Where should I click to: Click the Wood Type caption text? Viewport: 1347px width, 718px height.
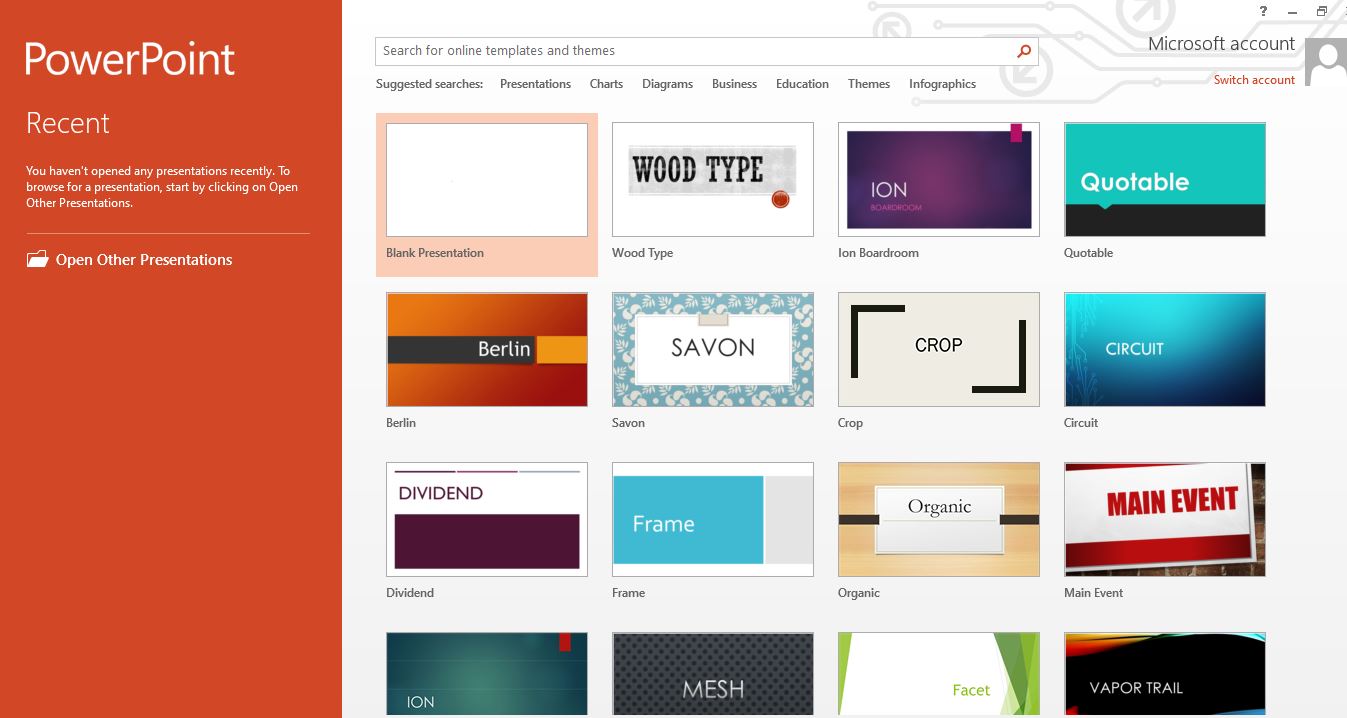[x=642, y=253]
